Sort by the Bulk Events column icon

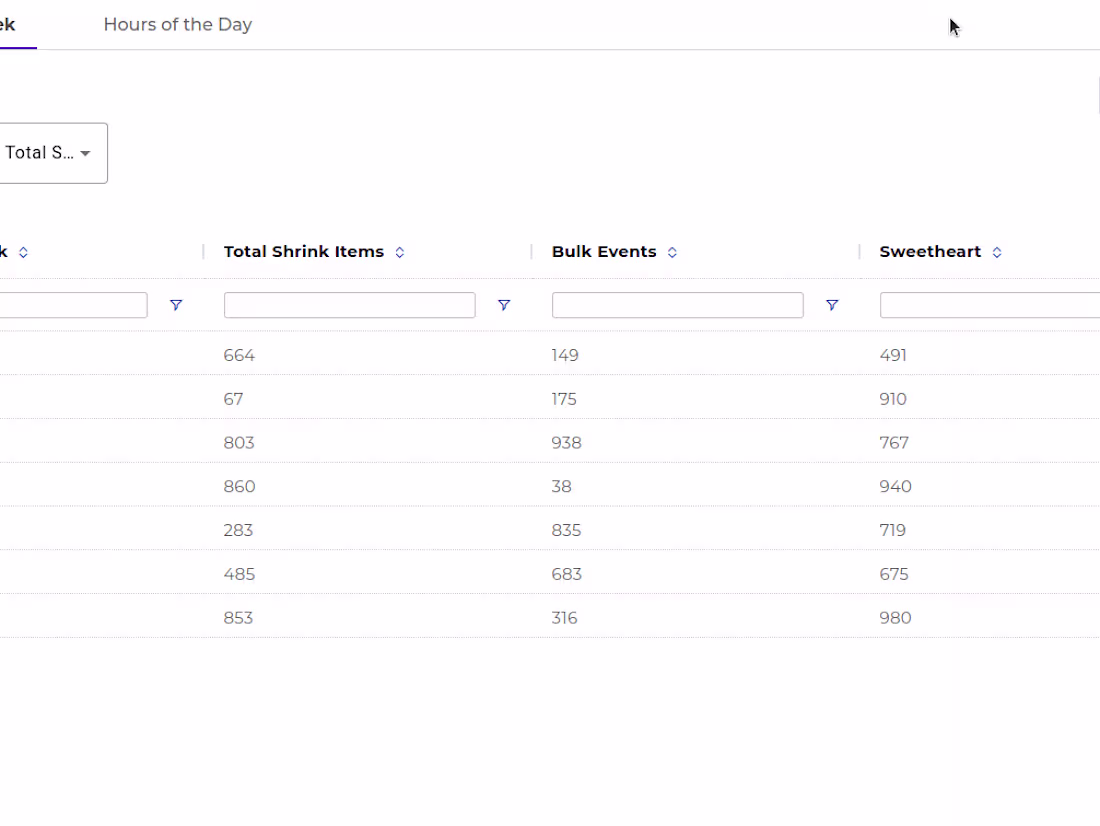tap(672, 253)
